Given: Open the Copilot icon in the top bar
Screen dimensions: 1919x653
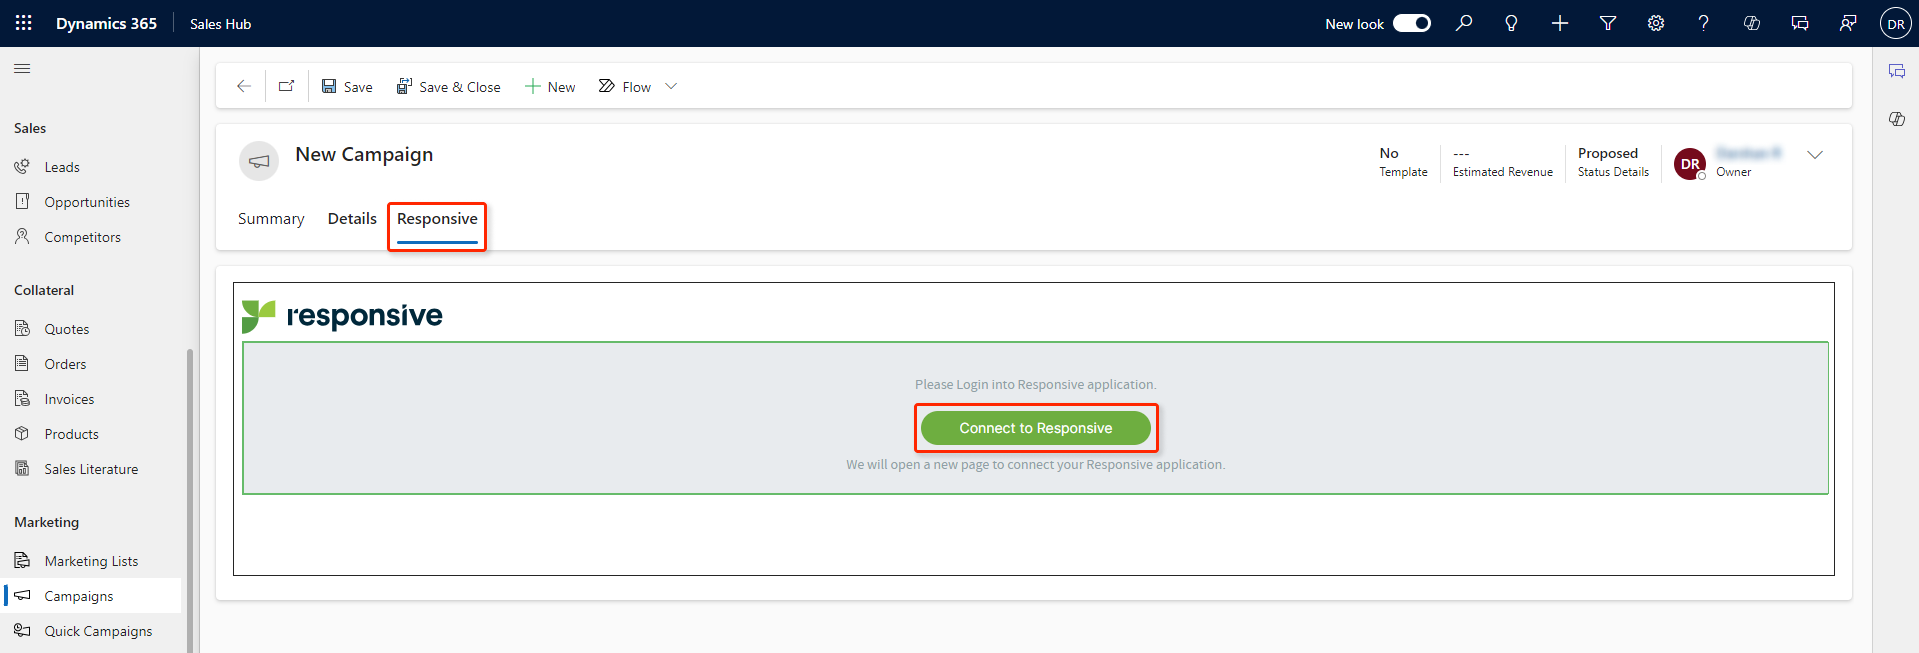Looking at the screenshot, I should pyautogui.click(x=1752, y=23).
